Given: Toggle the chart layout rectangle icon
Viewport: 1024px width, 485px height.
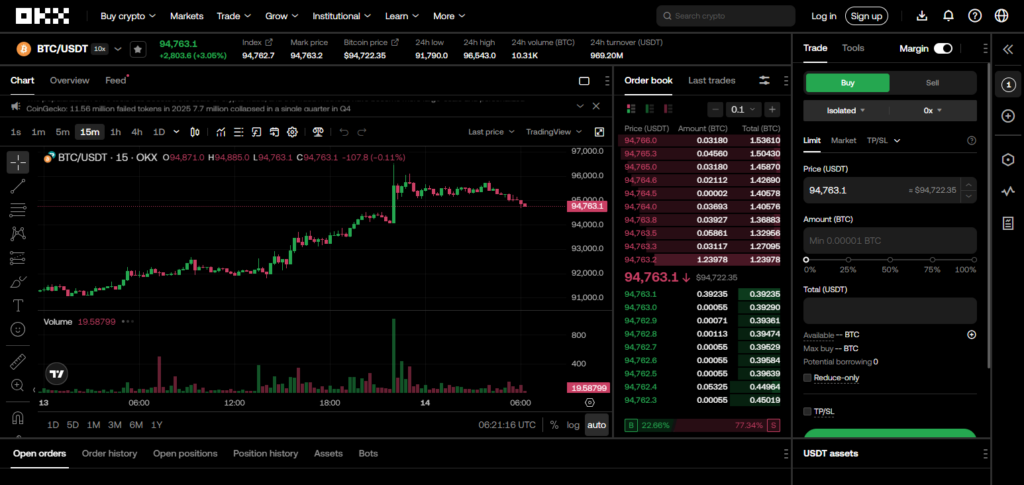Looking at the screenshot, I should 584,81.
